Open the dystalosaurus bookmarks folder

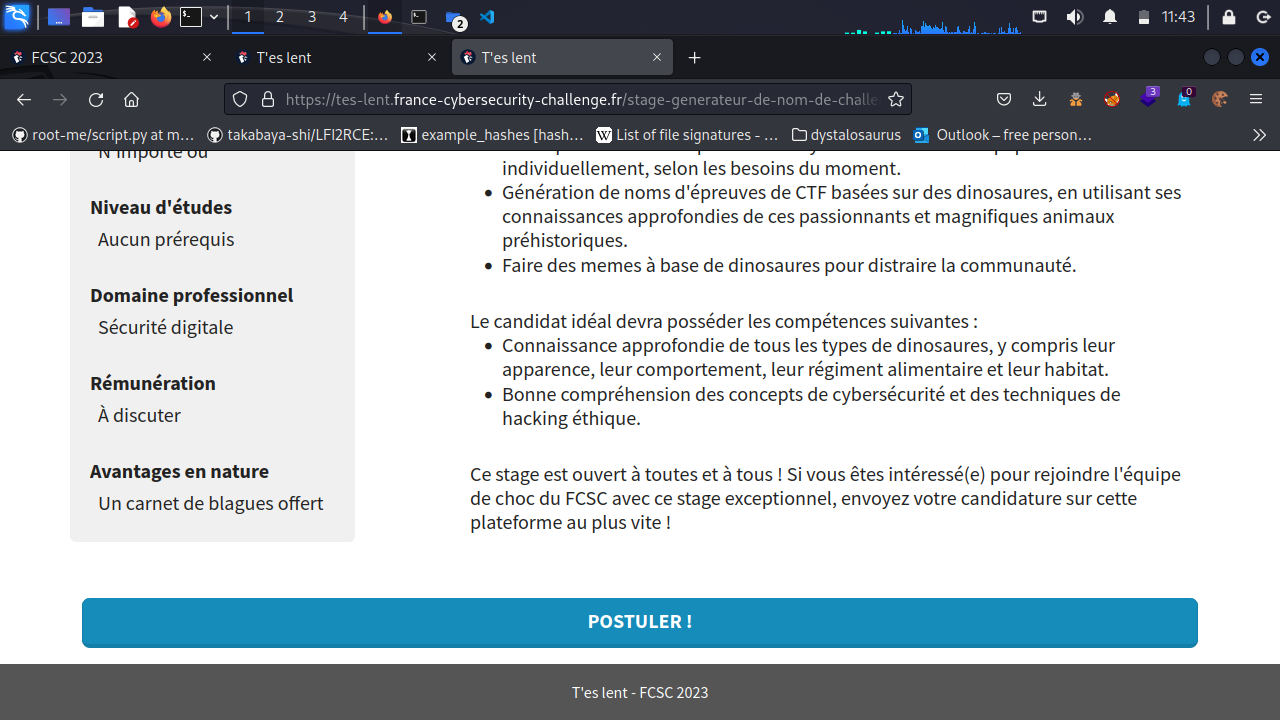click(845, 134)
